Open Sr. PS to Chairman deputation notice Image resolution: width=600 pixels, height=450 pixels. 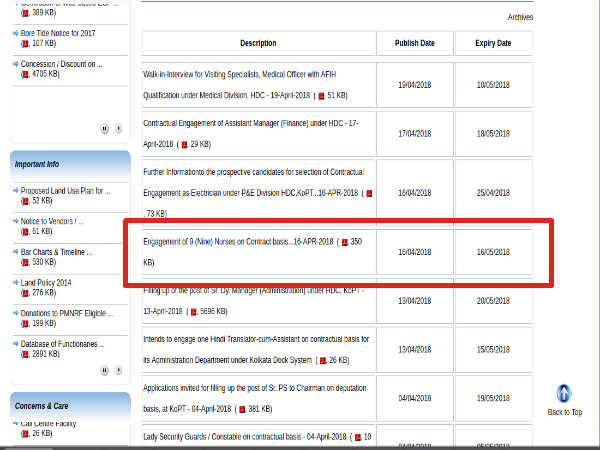(254, 398)
